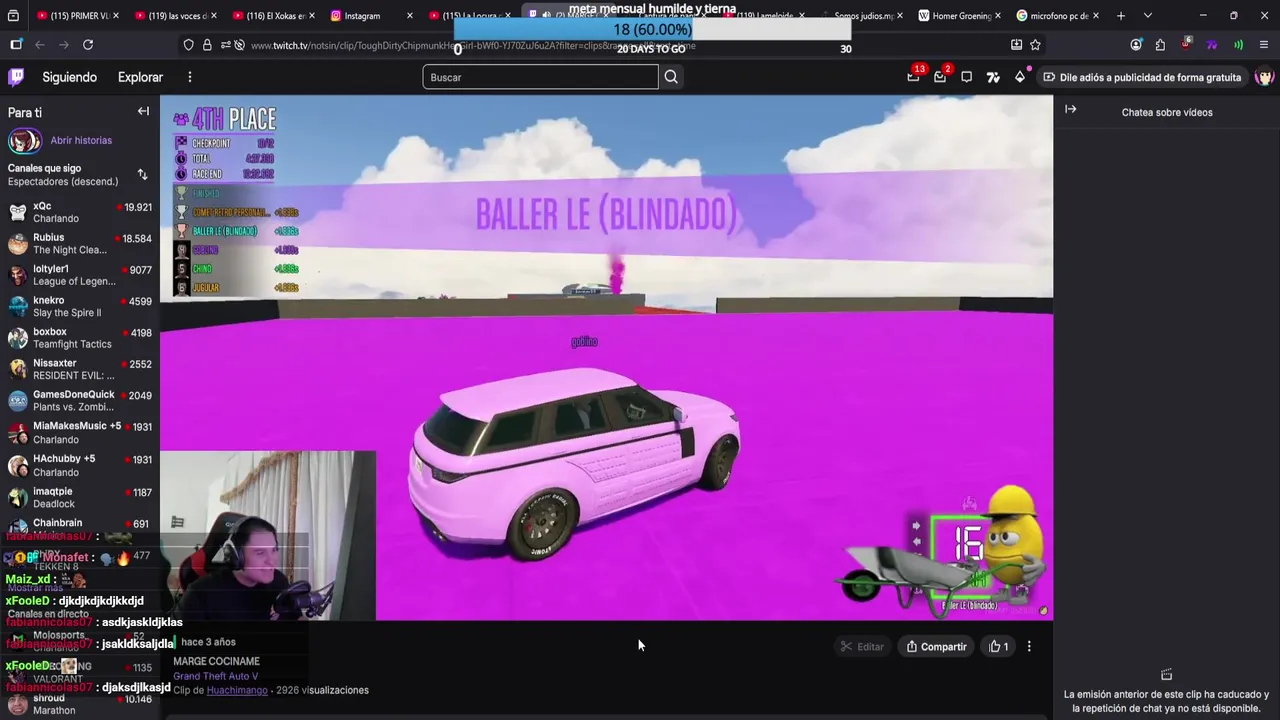Click Dile adiós a publicidad button
This screenshot has height=720, width=1280.
(1141, 77)
